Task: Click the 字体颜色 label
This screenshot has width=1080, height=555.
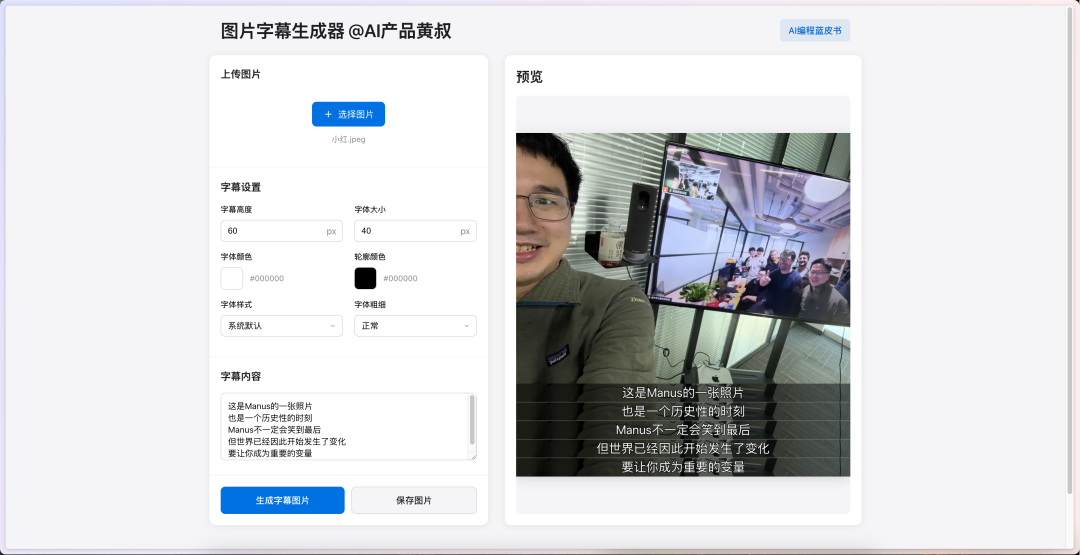Action: click(236, 257)
